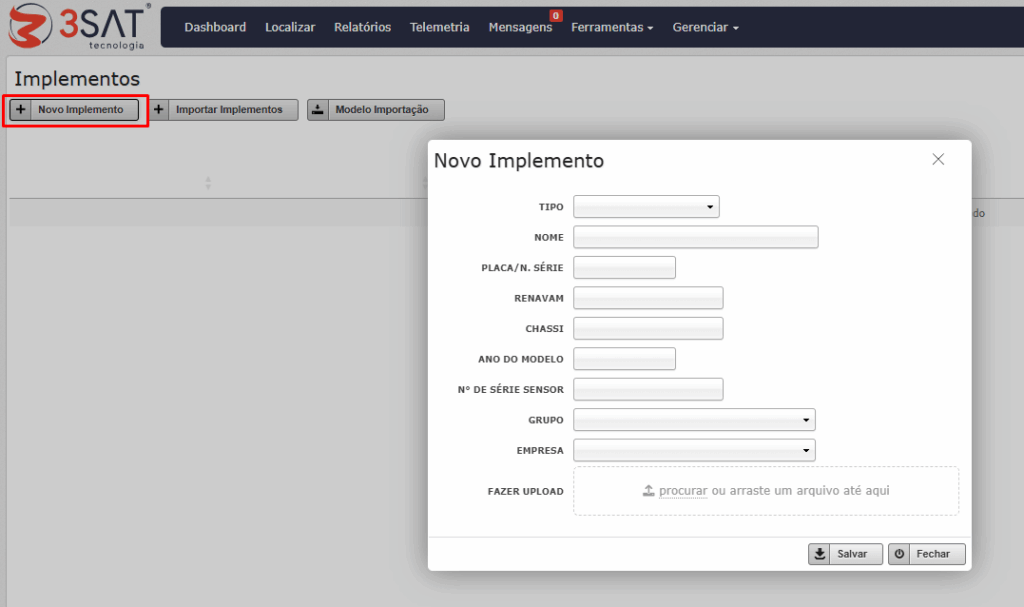Click the plus icon on Novo Implemento

21,110
